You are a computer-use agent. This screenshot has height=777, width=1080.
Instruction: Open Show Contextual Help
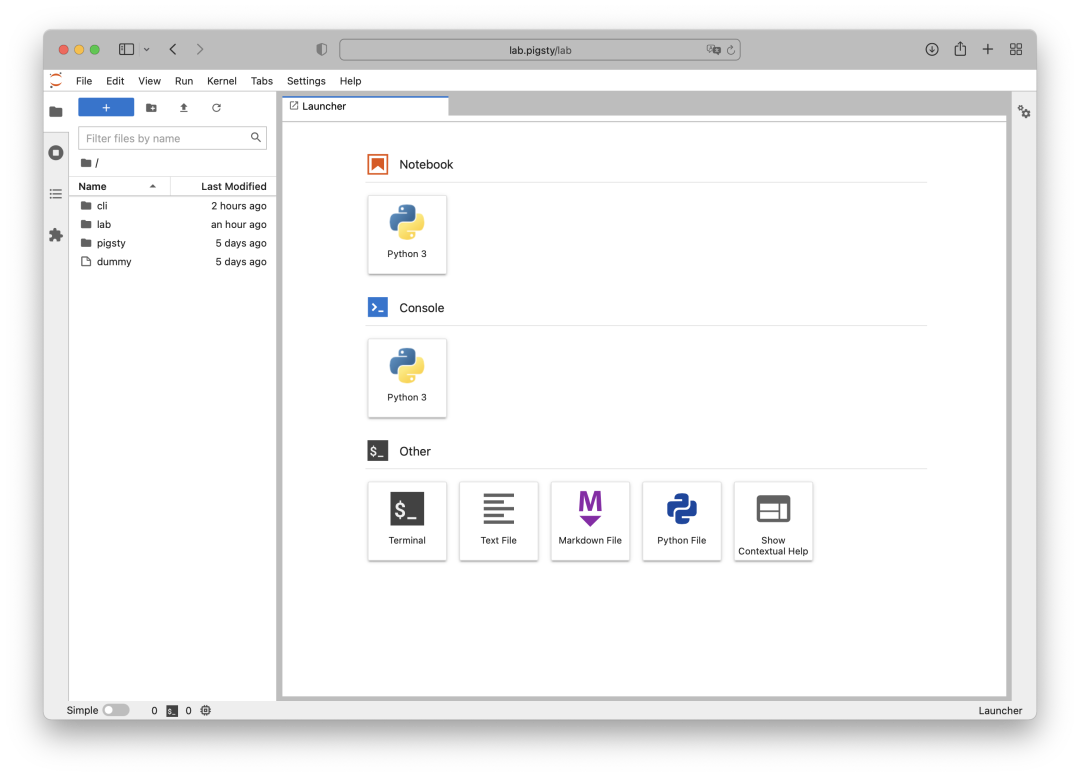pos(773,520)
